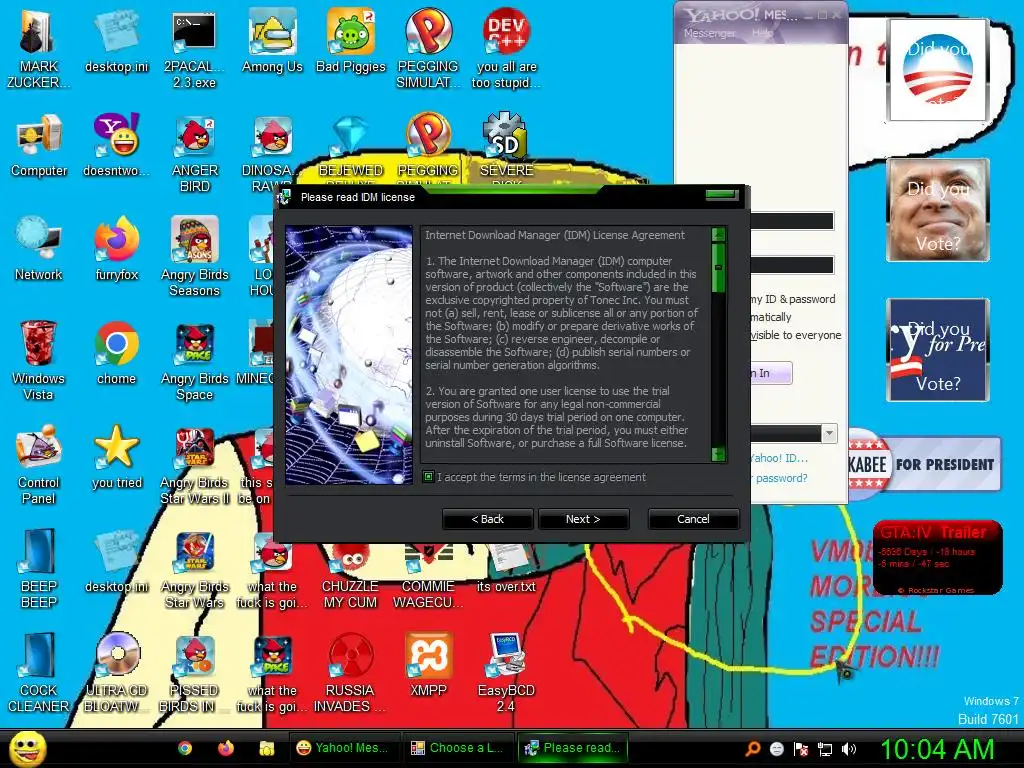Viewport: 1024px width, 768px height.
Task: Open the Control Panel desktop icon
Action: (x=39, y=464)
